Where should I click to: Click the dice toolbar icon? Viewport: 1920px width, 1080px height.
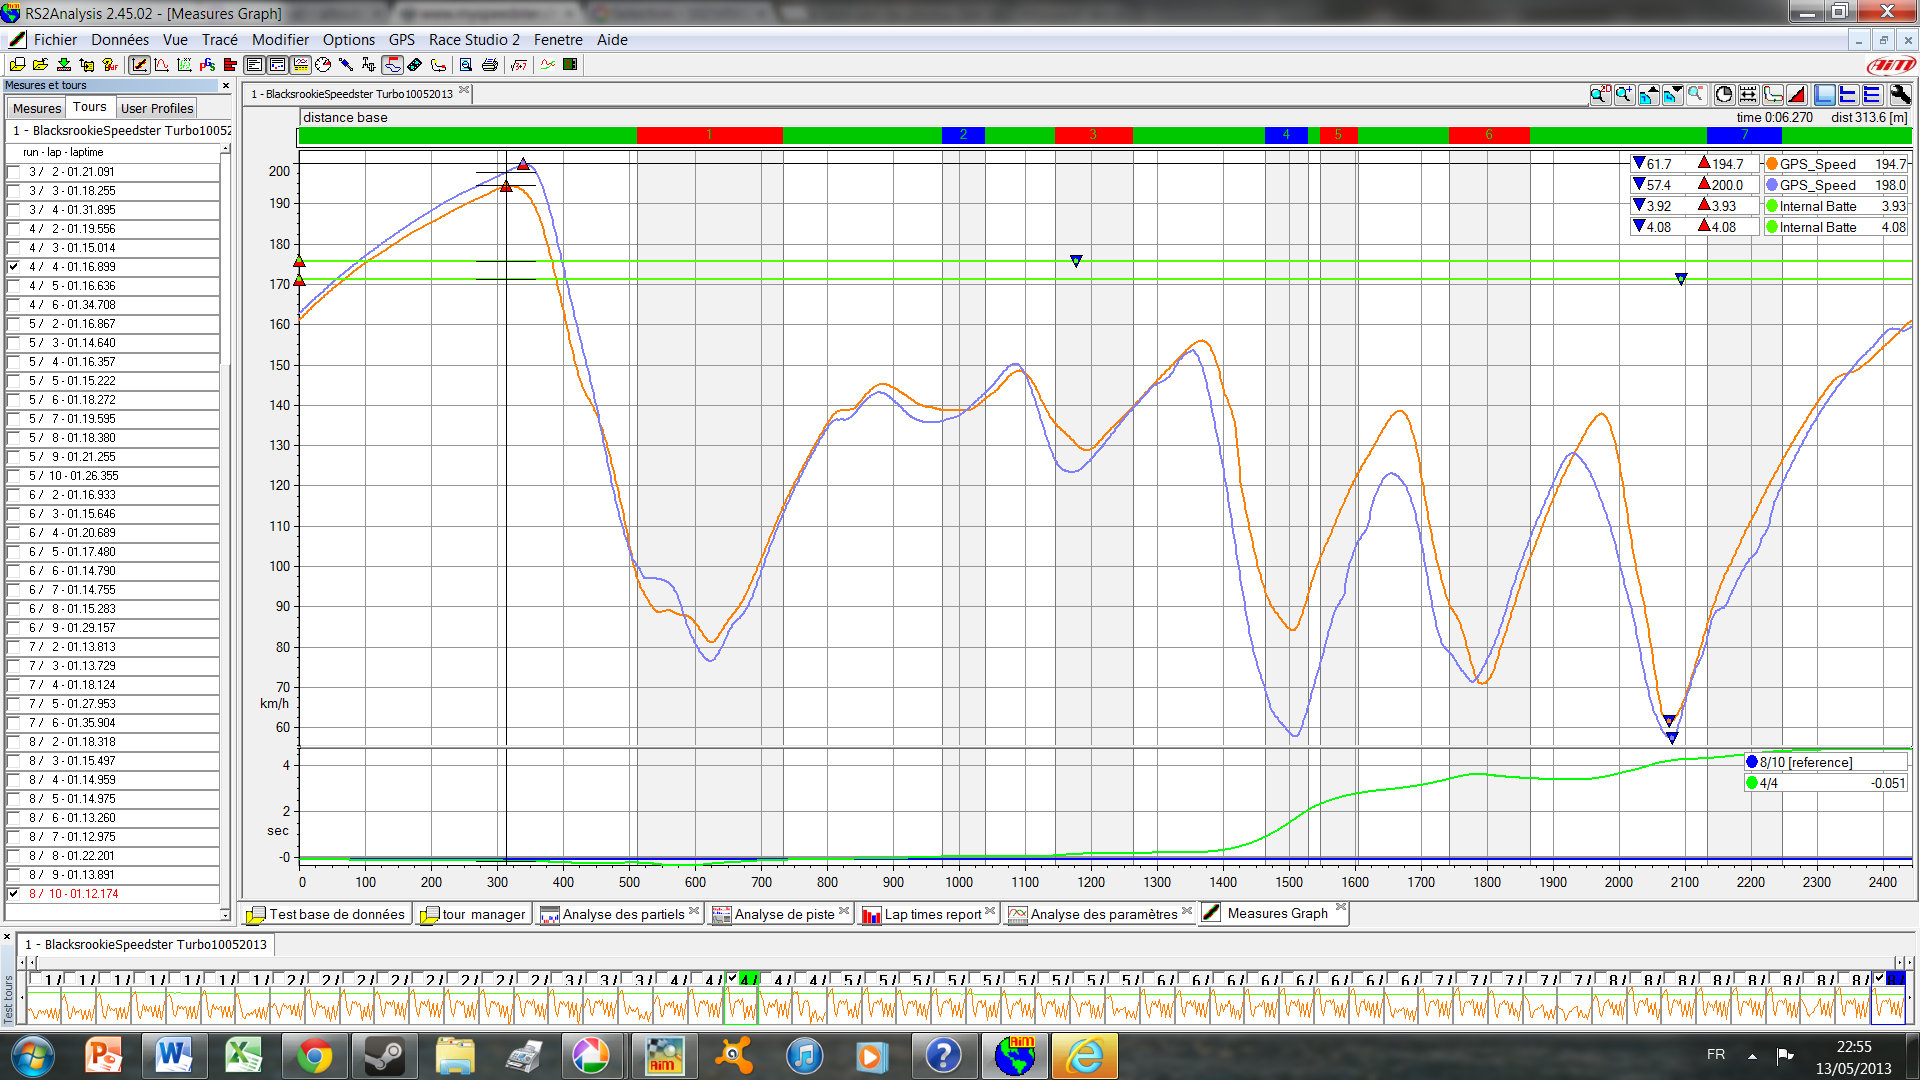[414, 65]
